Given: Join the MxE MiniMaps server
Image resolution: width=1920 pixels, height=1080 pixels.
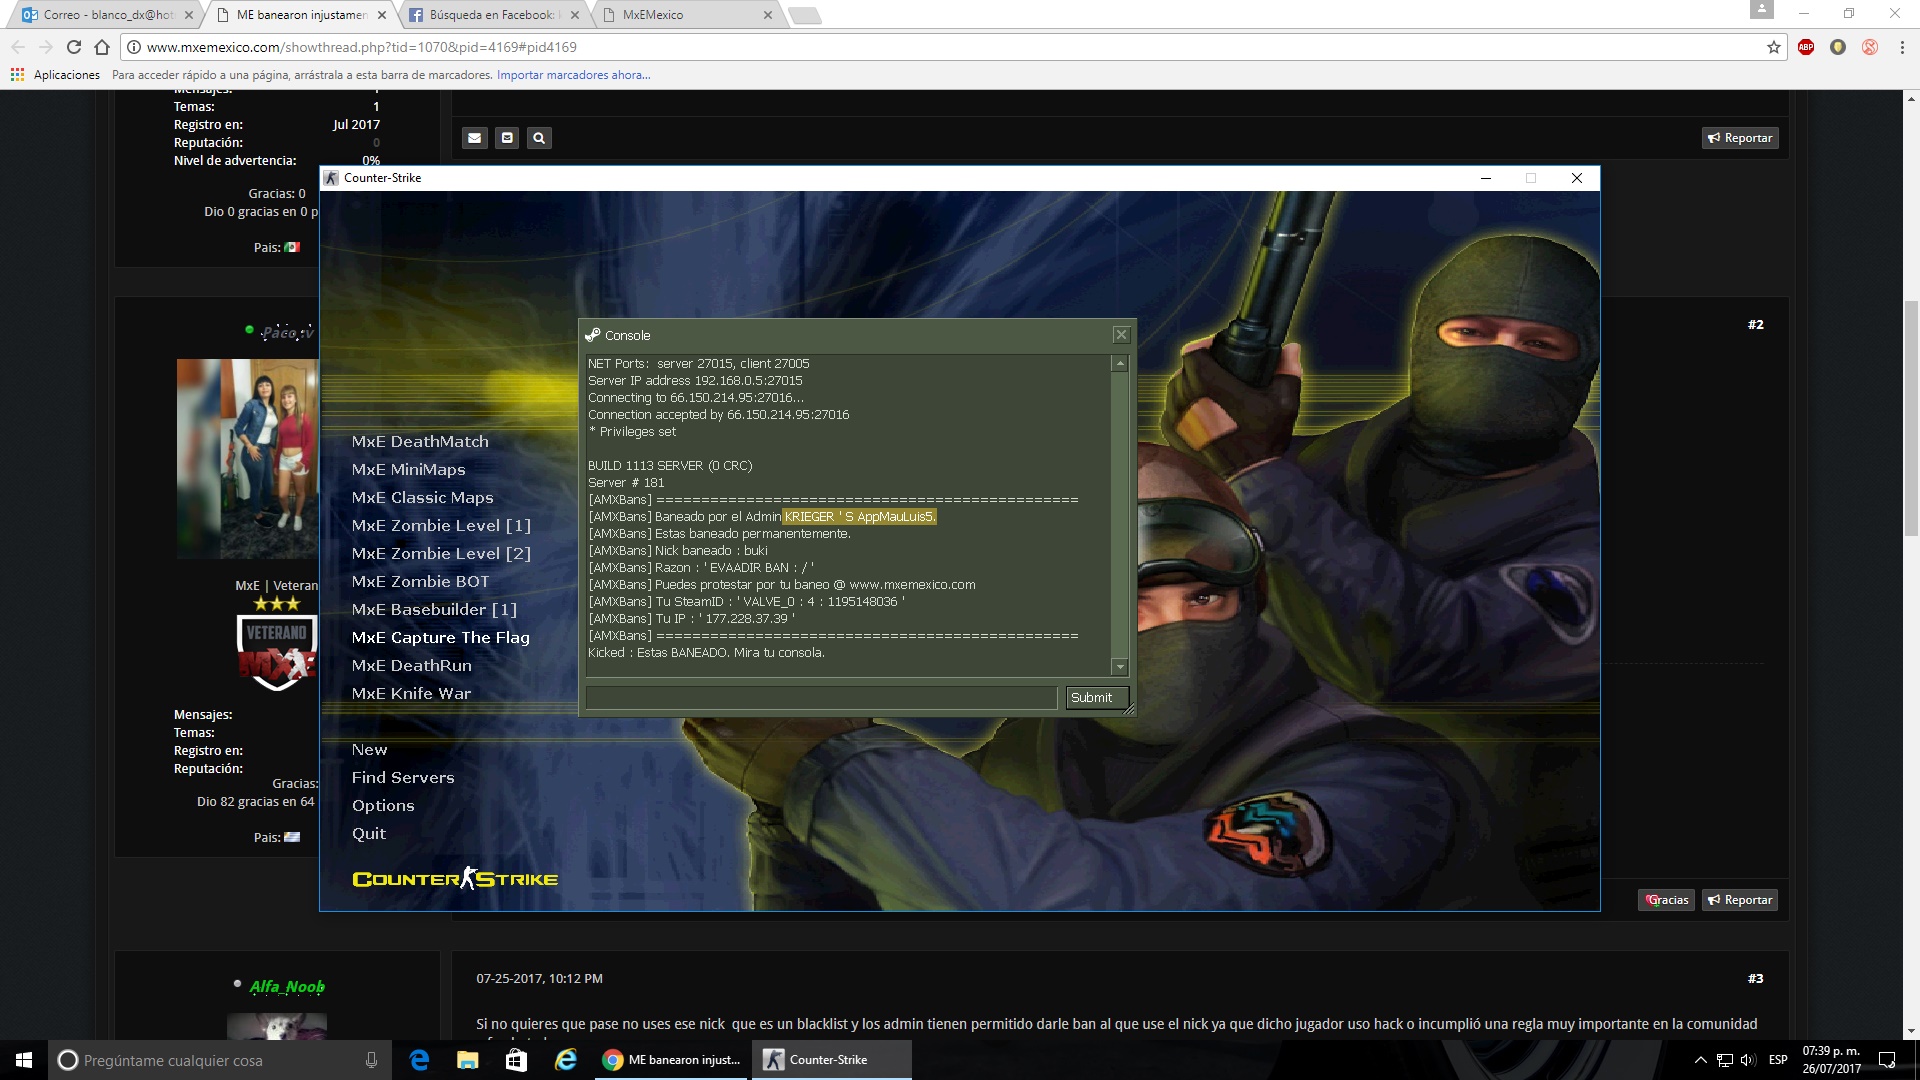Looking at the screenshot, I should [408, 469].
